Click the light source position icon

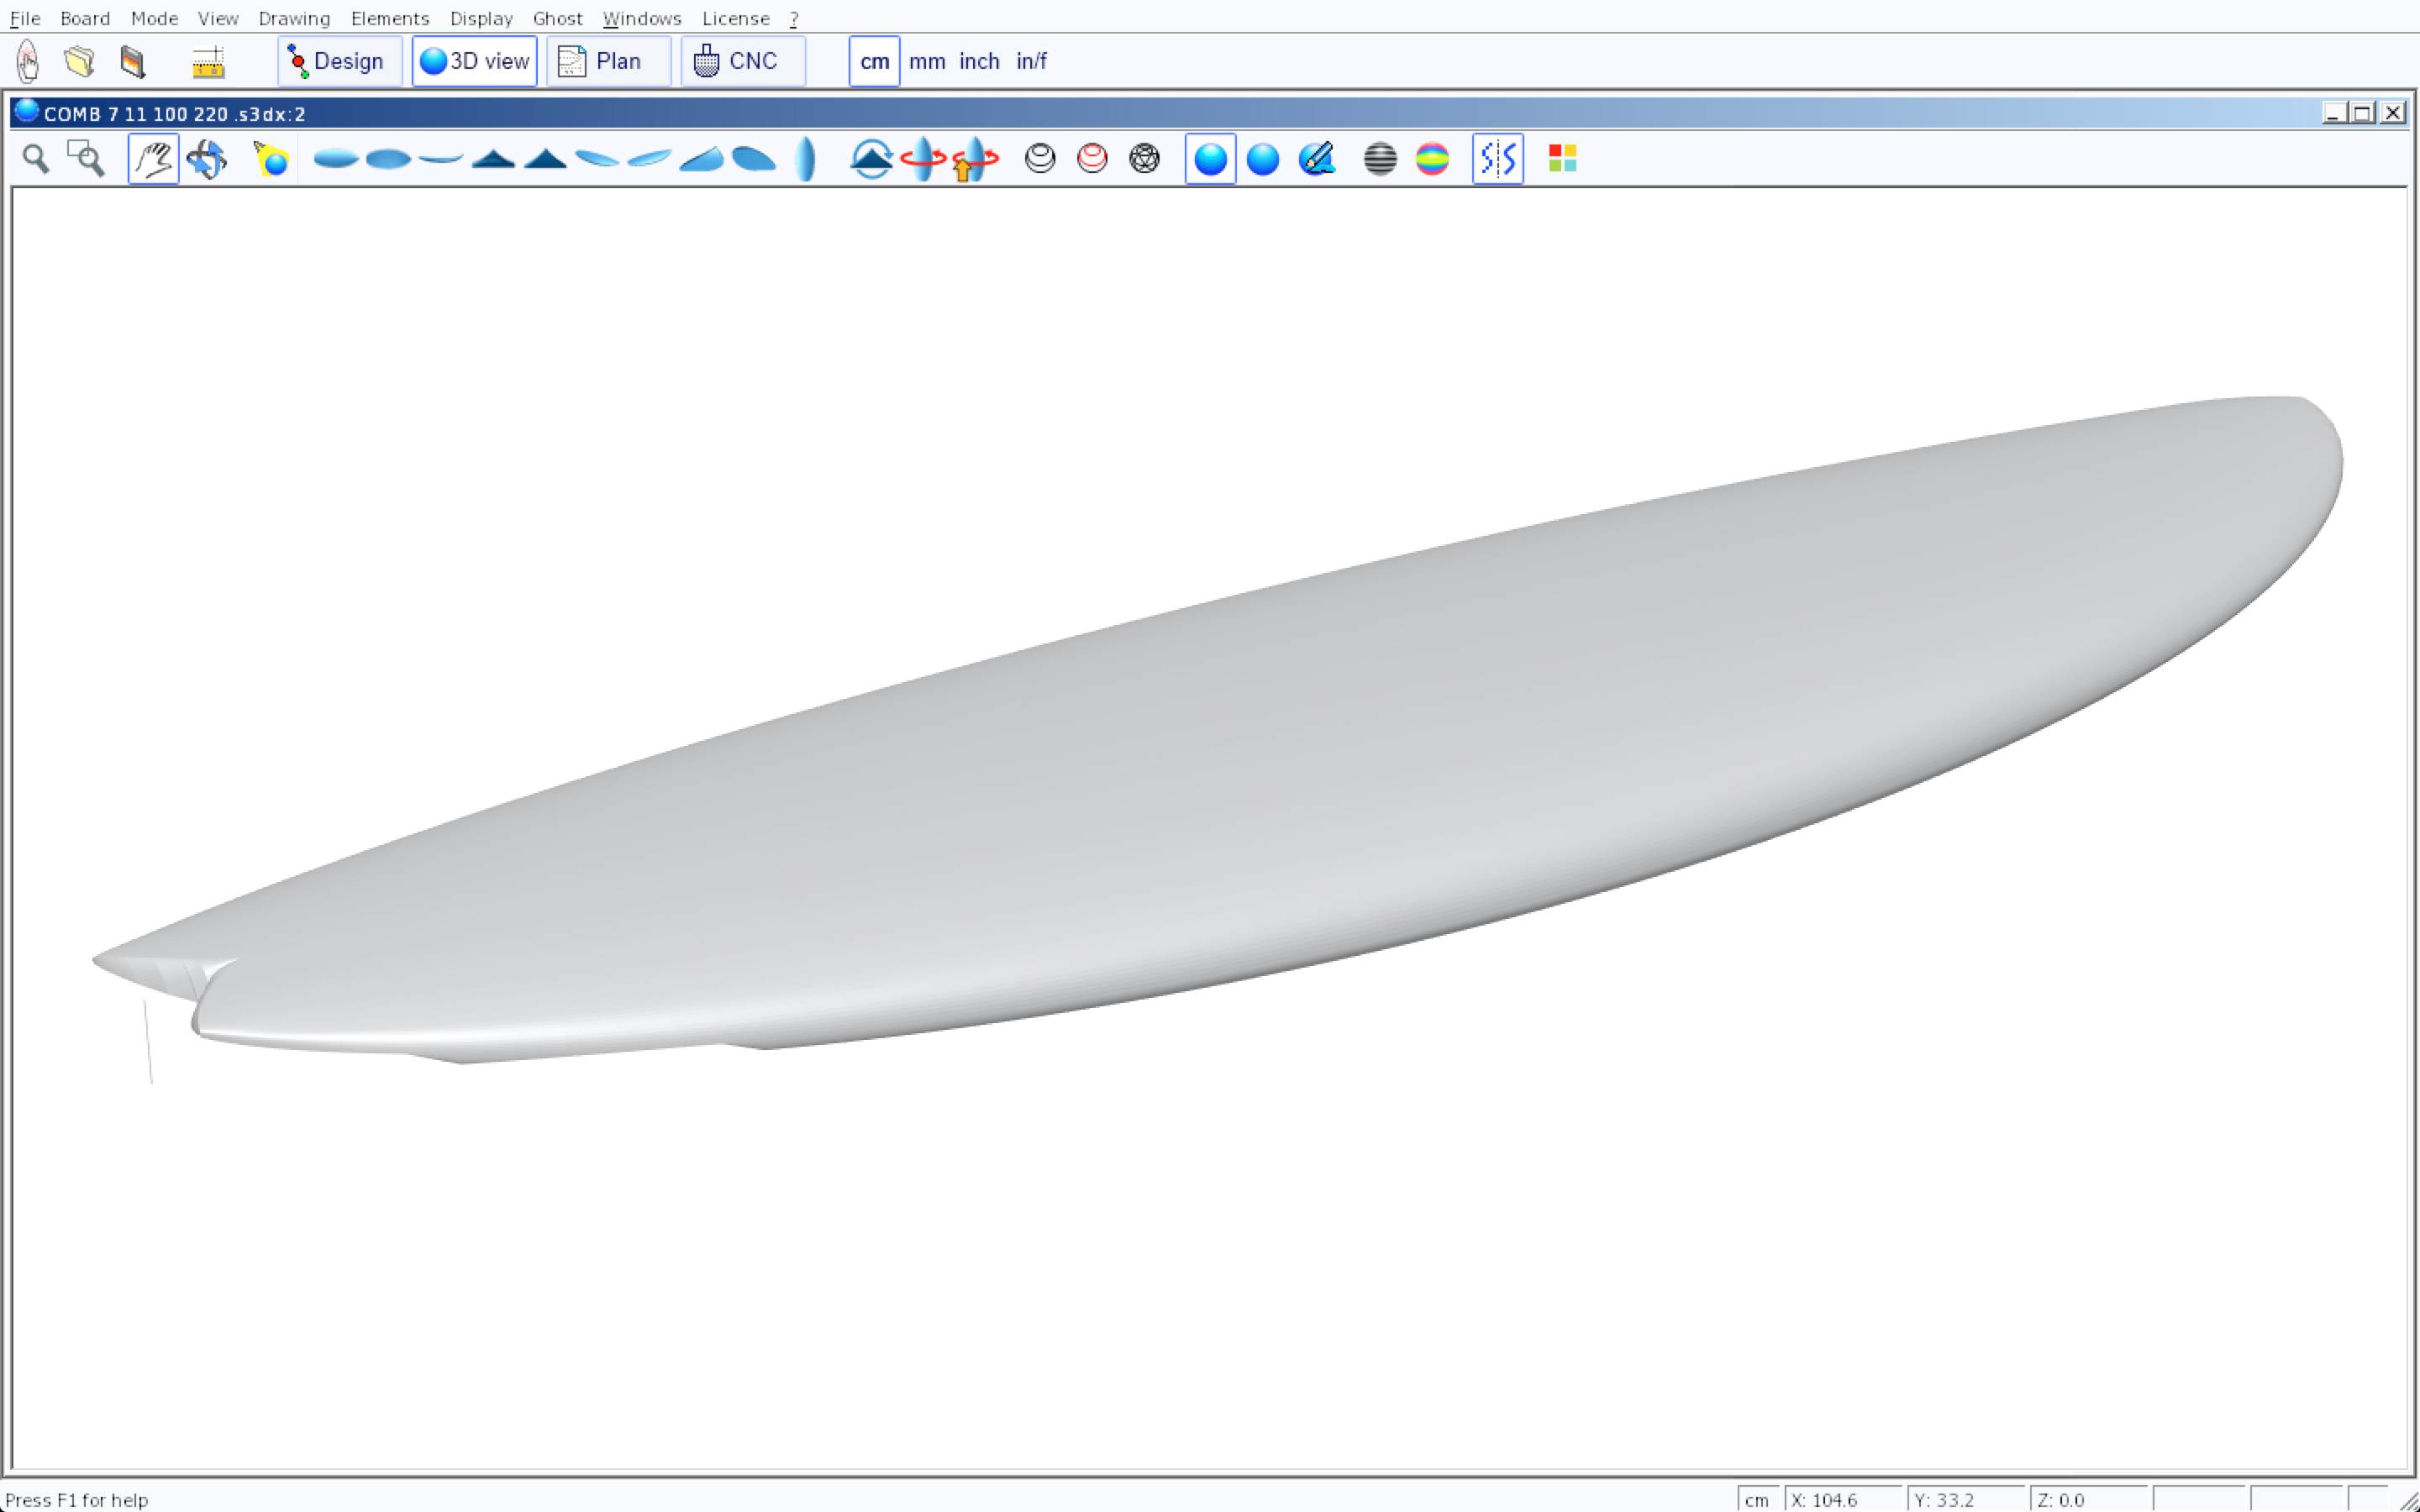coord(271,159)
